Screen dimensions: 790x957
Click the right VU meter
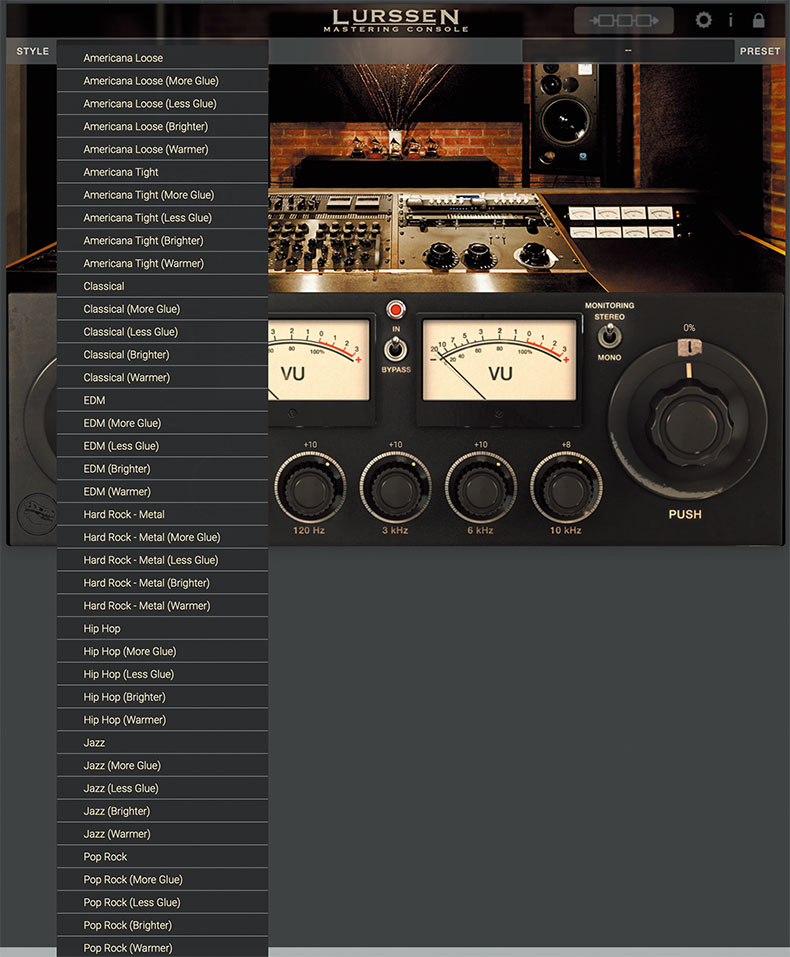point(499,360)
